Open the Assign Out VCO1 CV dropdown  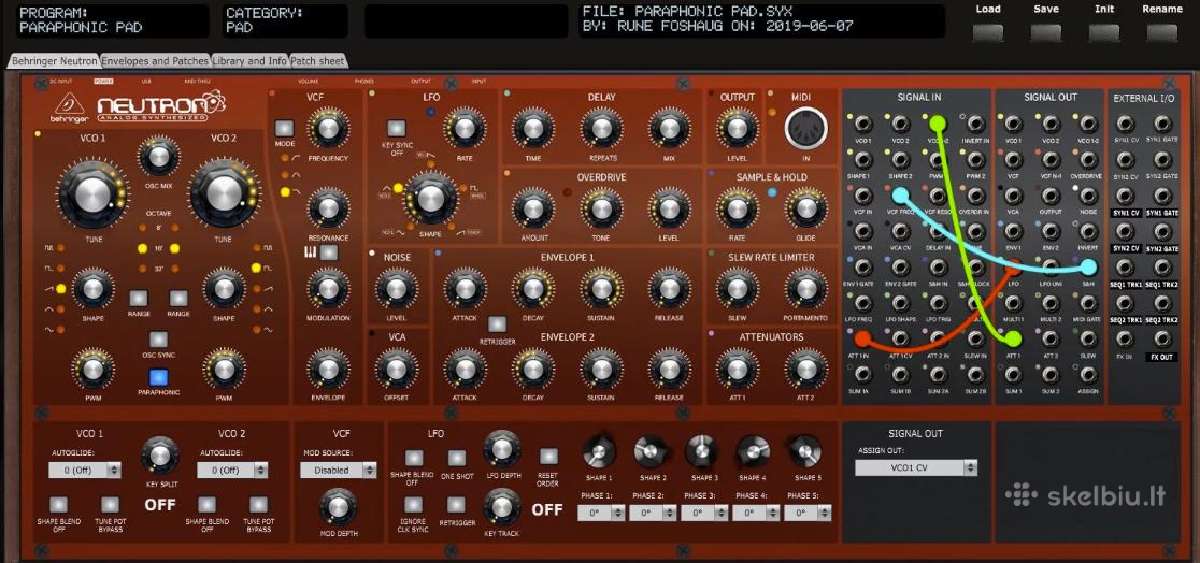916,467
